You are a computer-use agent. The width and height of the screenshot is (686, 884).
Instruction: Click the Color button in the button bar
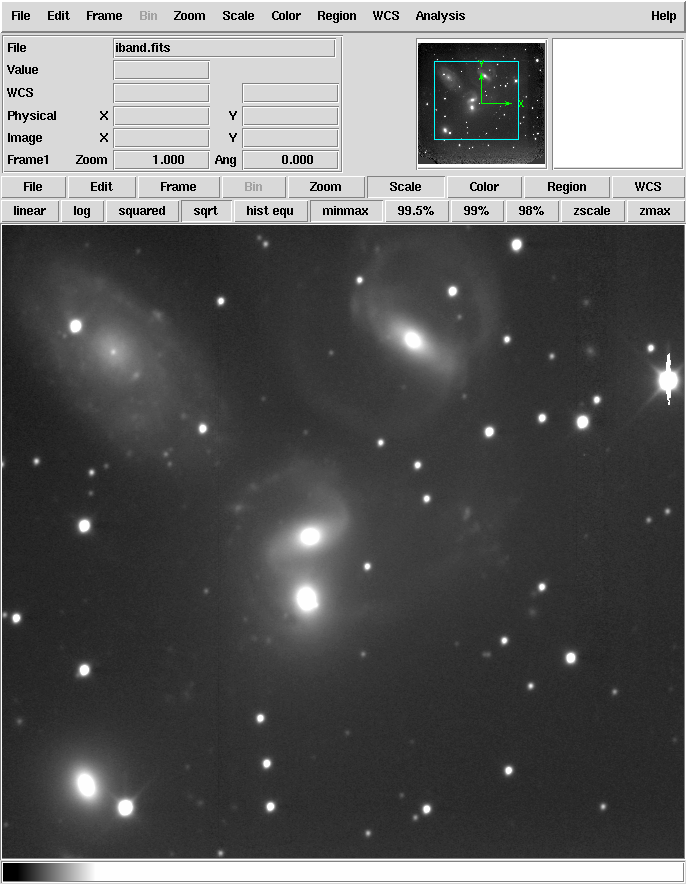point(484,187)
